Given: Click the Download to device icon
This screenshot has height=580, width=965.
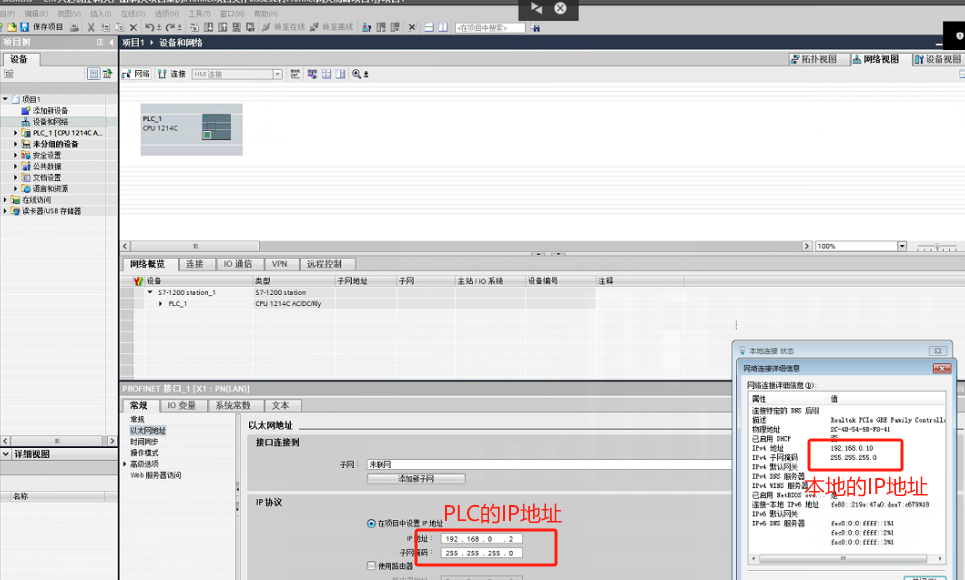Looking at the screenshot, I should (x=209, y=27).
